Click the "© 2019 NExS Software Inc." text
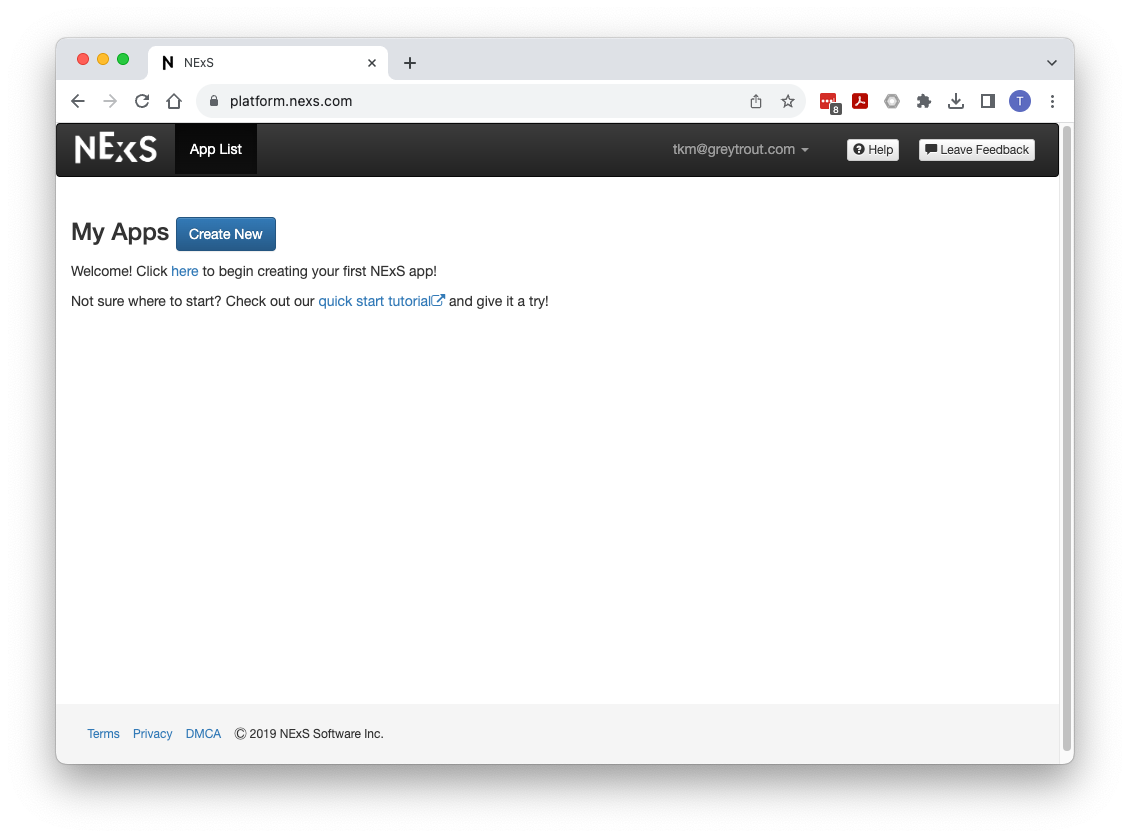Image resolution: width=1130 pixels, height=838 pixels. coord(308,734)
